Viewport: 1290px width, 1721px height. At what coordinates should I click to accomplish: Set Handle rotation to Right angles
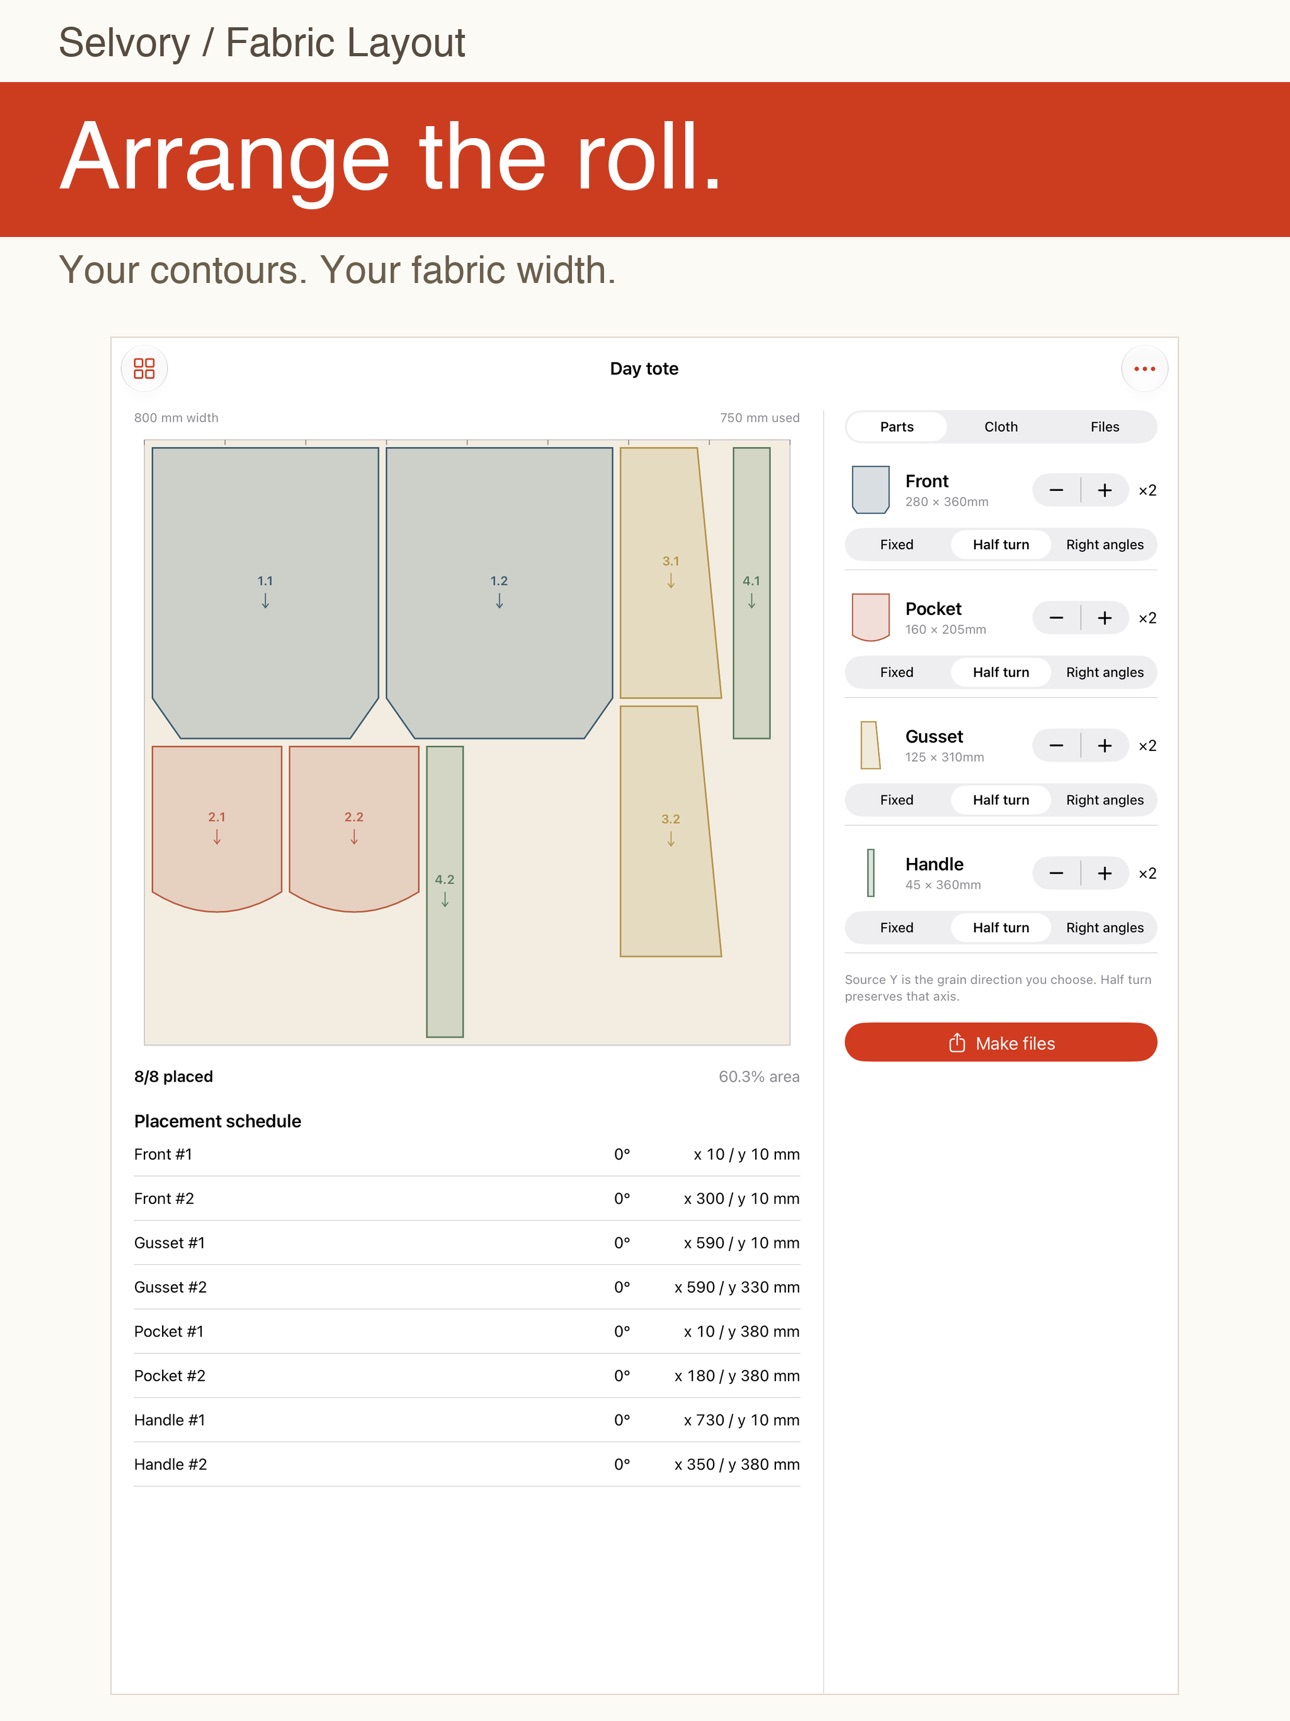click(x=1105, y=928)
